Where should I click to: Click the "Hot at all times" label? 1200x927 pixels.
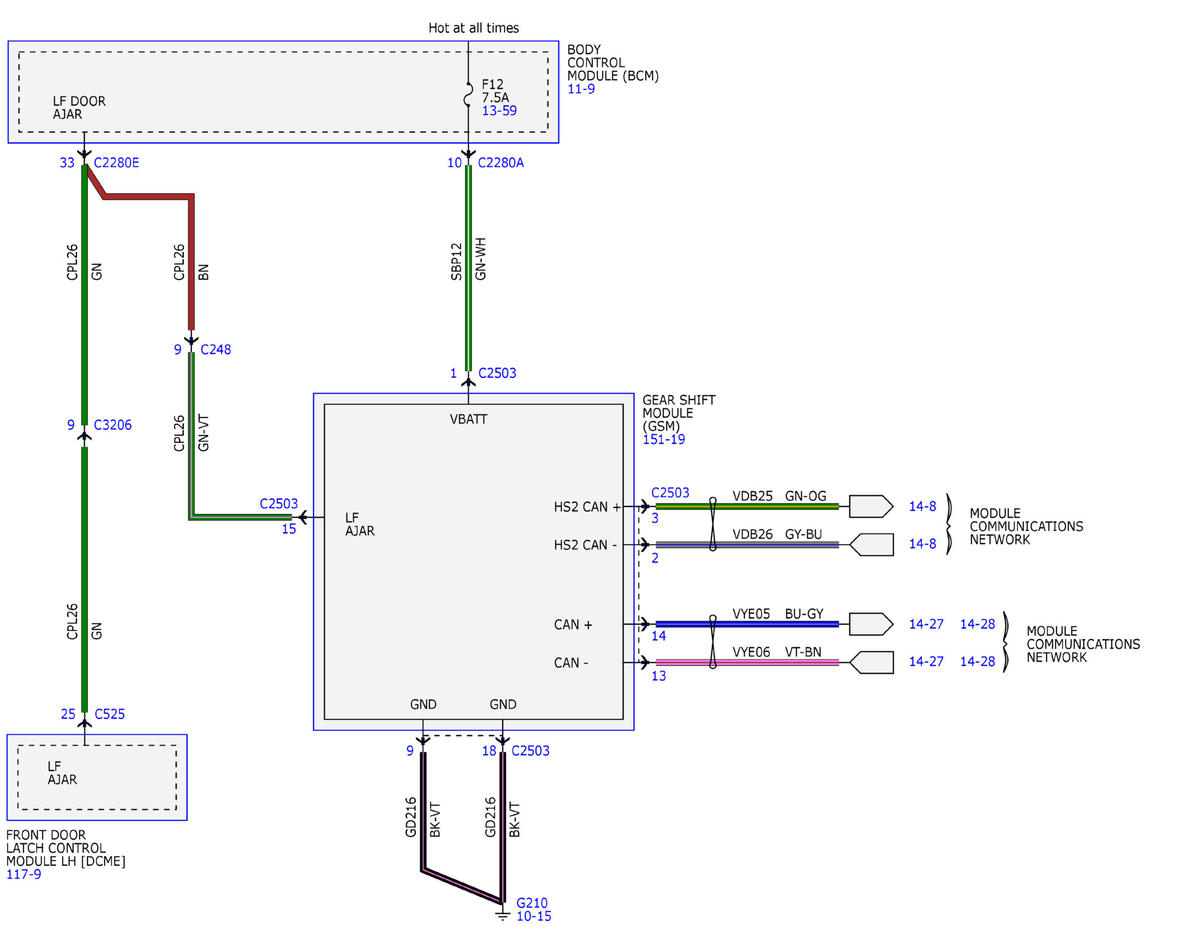coord(474,28)
